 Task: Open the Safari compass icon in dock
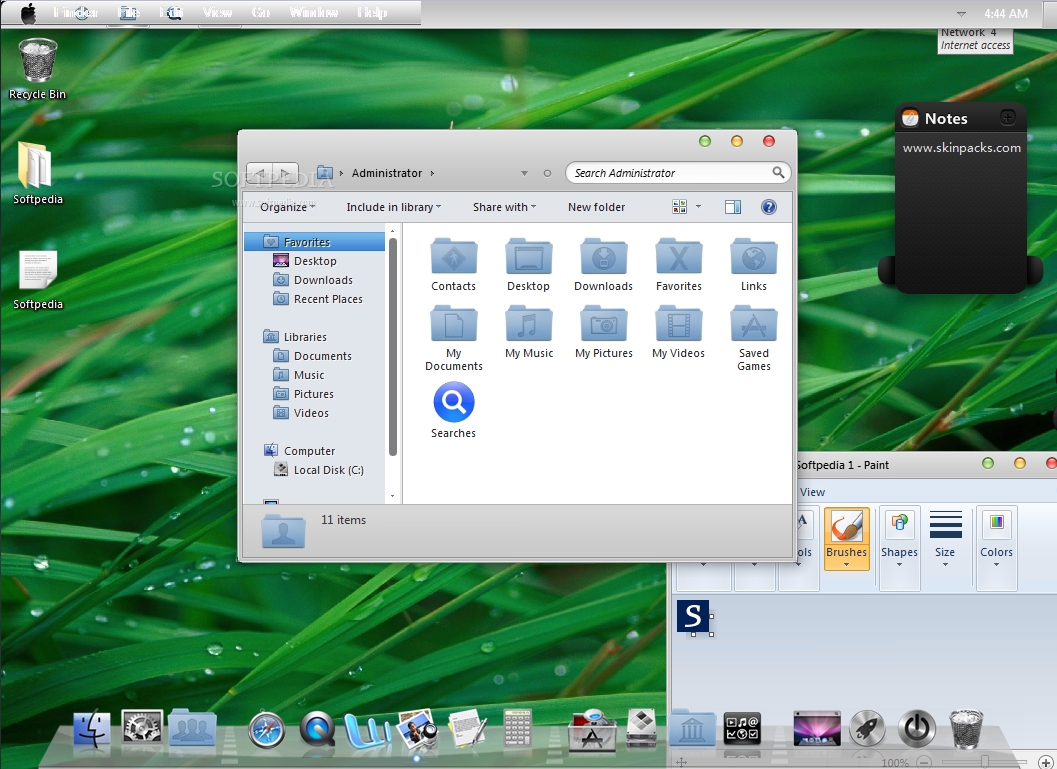pyautogui.click(x=266, y=729)
